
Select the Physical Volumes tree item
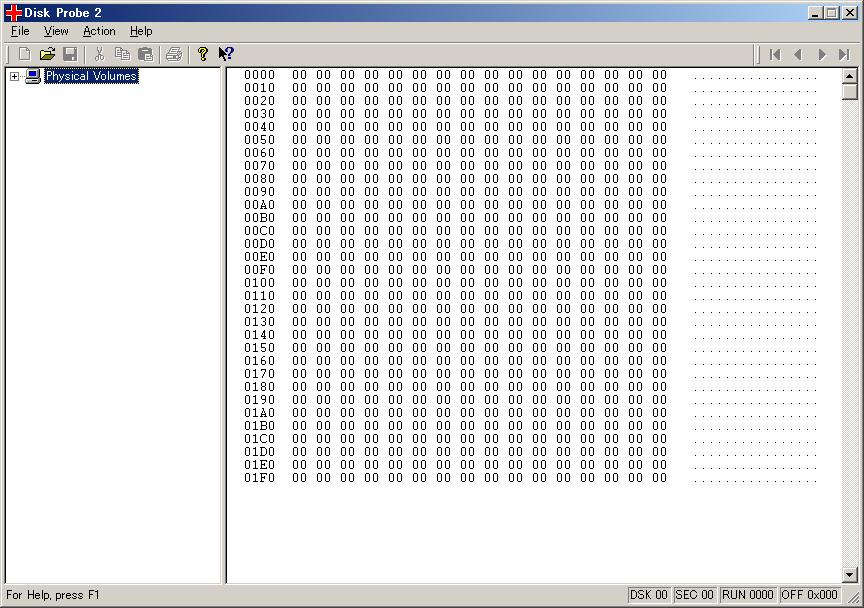(x=91, y=76)
